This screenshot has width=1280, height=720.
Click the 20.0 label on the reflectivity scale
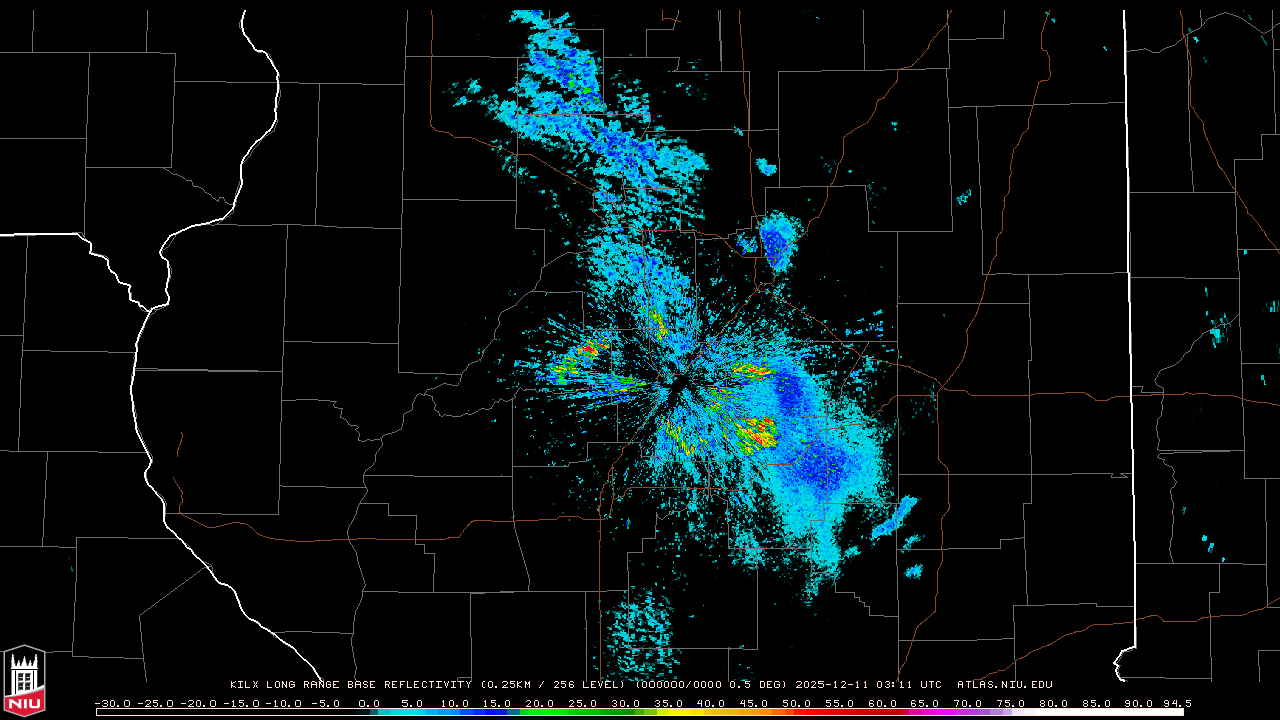(x=539, y=703)
